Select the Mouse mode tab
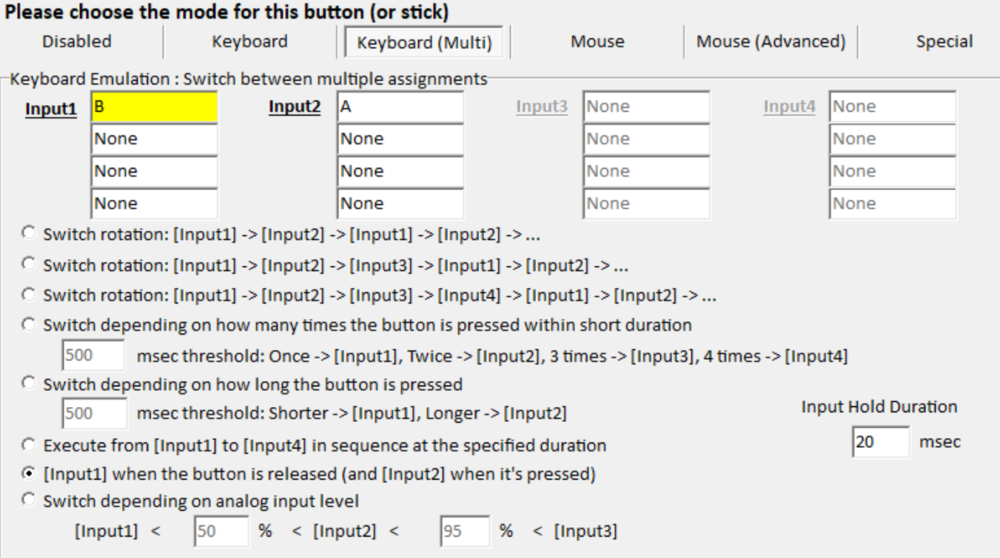The image size is (1000, 558). pos(597,42)
